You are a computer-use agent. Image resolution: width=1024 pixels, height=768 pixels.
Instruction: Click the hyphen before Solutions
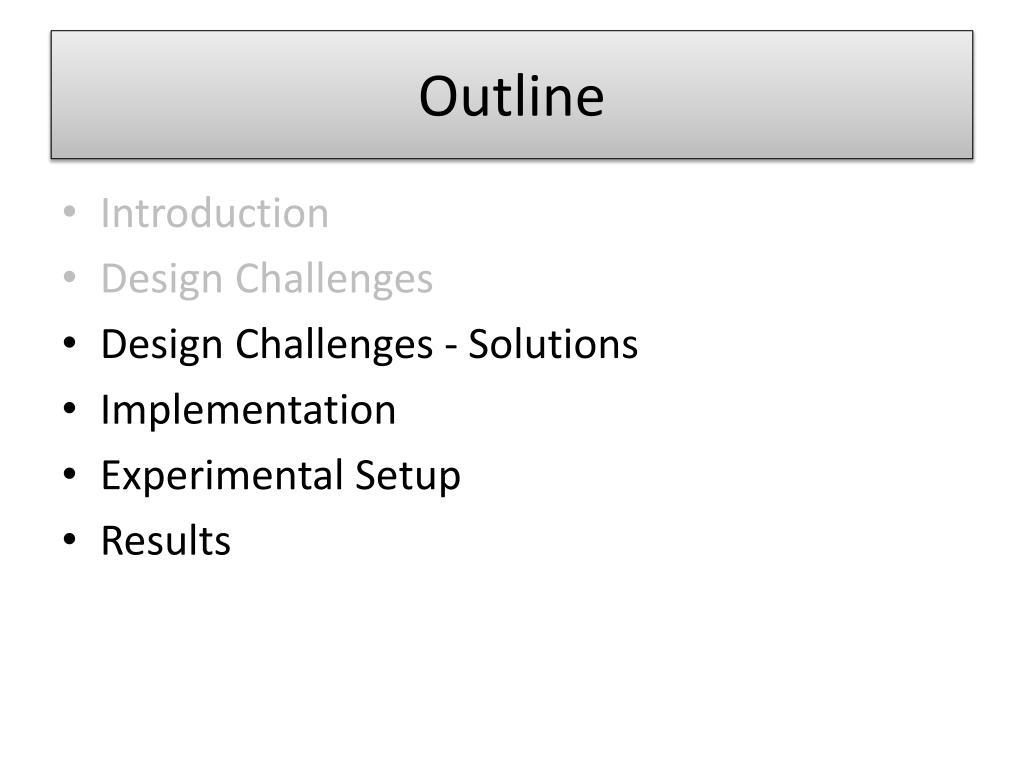click(451, 347)
